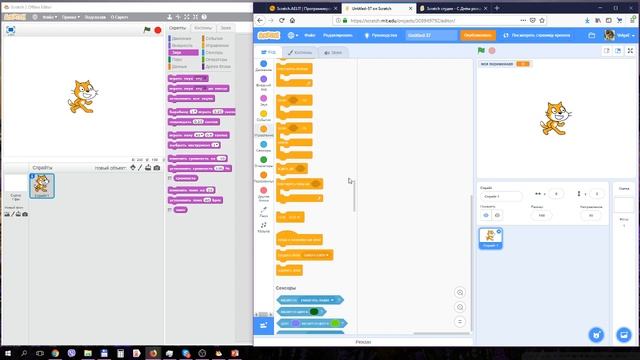Hide the sprite using the crossed eye button
This screenshot has width=640, height=360.
point(497,215)
